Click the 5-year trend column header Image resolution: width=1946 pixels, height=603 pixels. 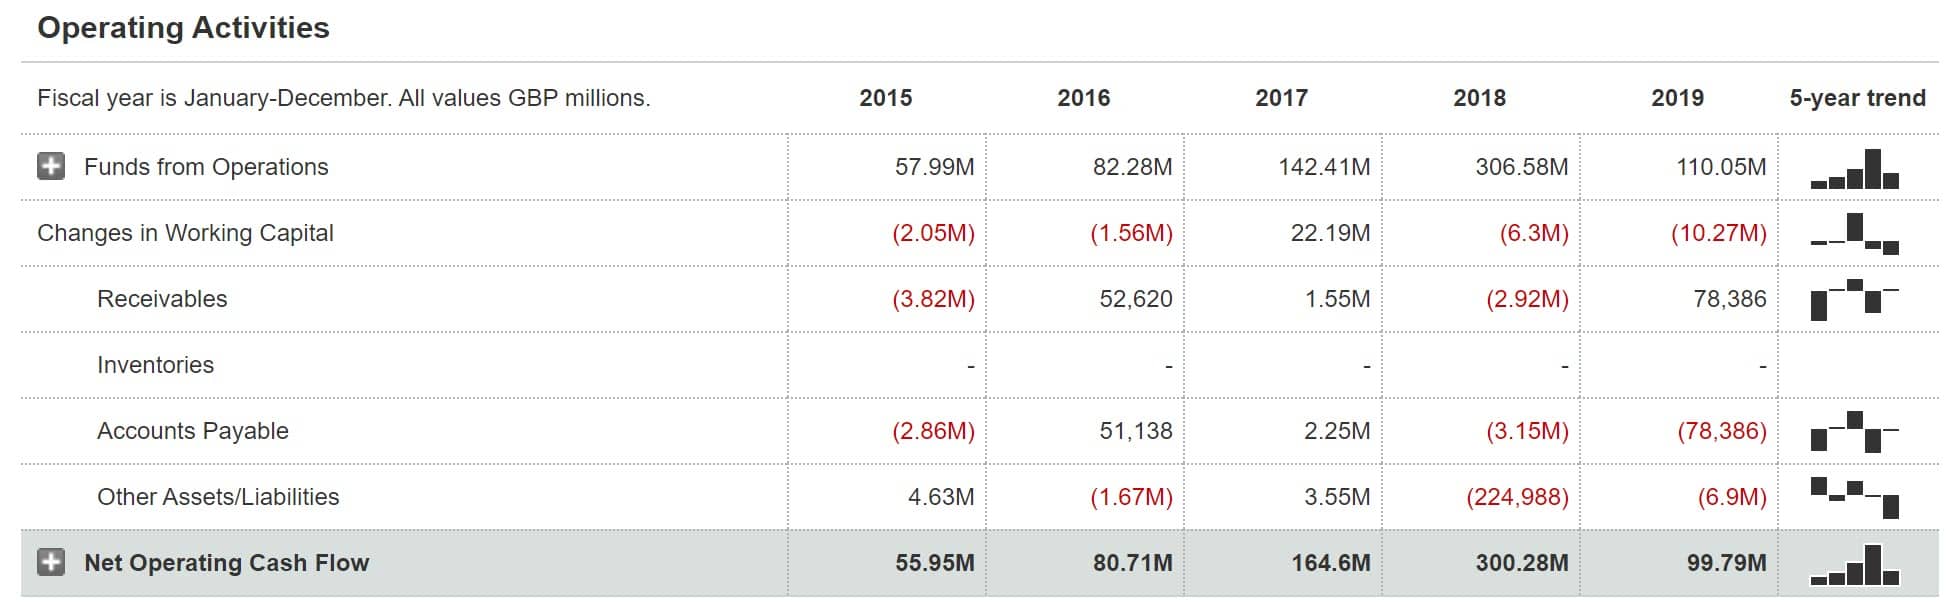point(1857,98)
